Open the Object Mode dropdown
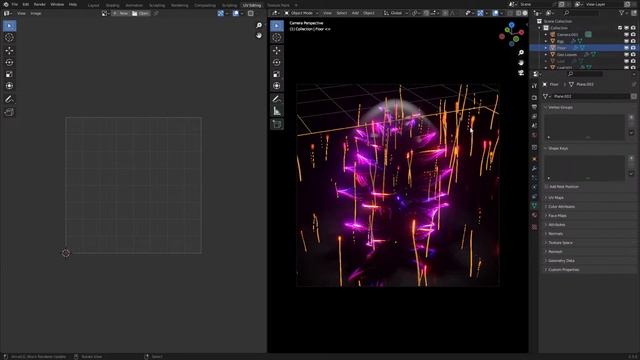The width and height of the screenshot is (640, 360). (302, 13)
